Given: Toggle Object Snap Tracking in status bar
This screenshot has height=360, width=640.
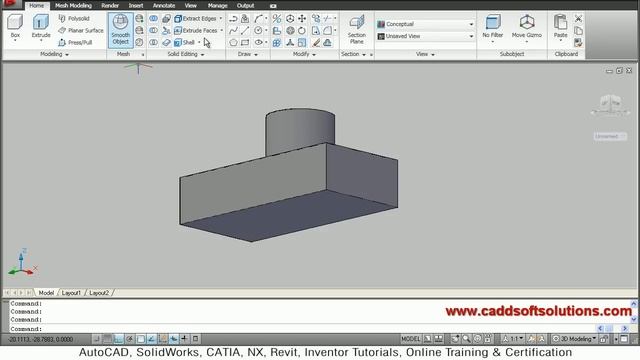Looking at the screenshot, I should [x=151, y=339].
